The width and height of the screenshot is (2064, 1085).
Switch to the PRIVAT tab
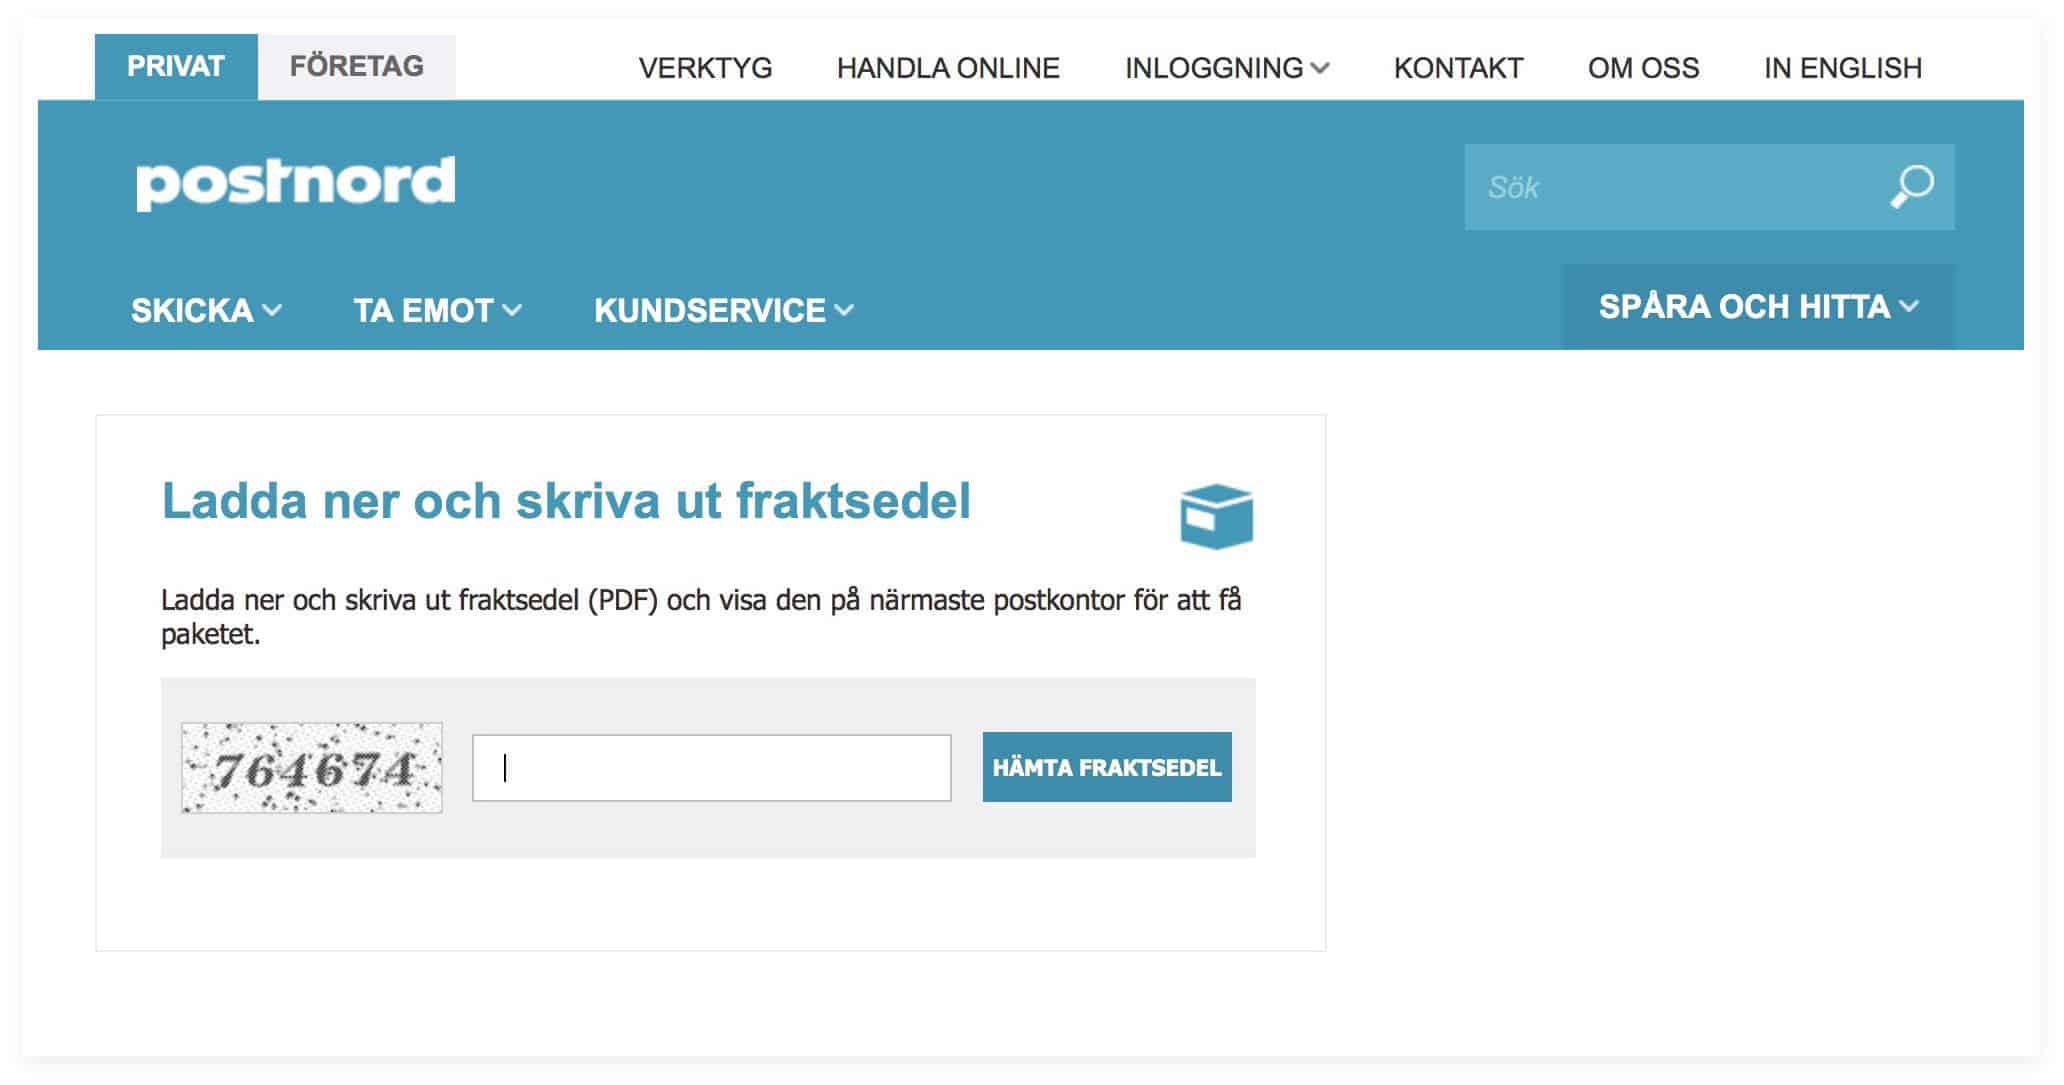[176, 67]
